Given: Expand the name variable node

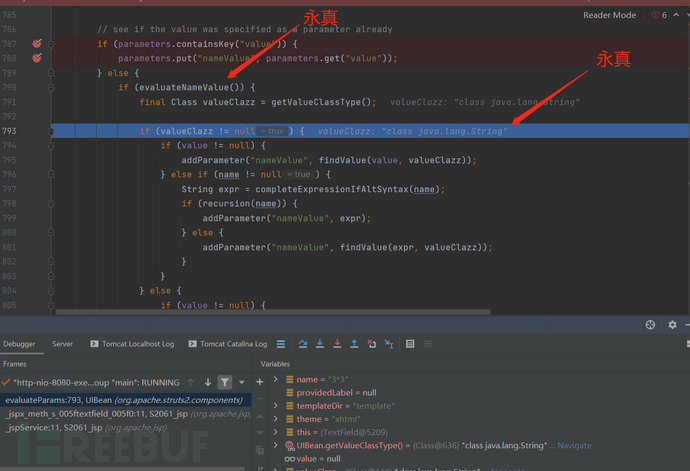Looking at the screenshot, I should pos(277,381).
